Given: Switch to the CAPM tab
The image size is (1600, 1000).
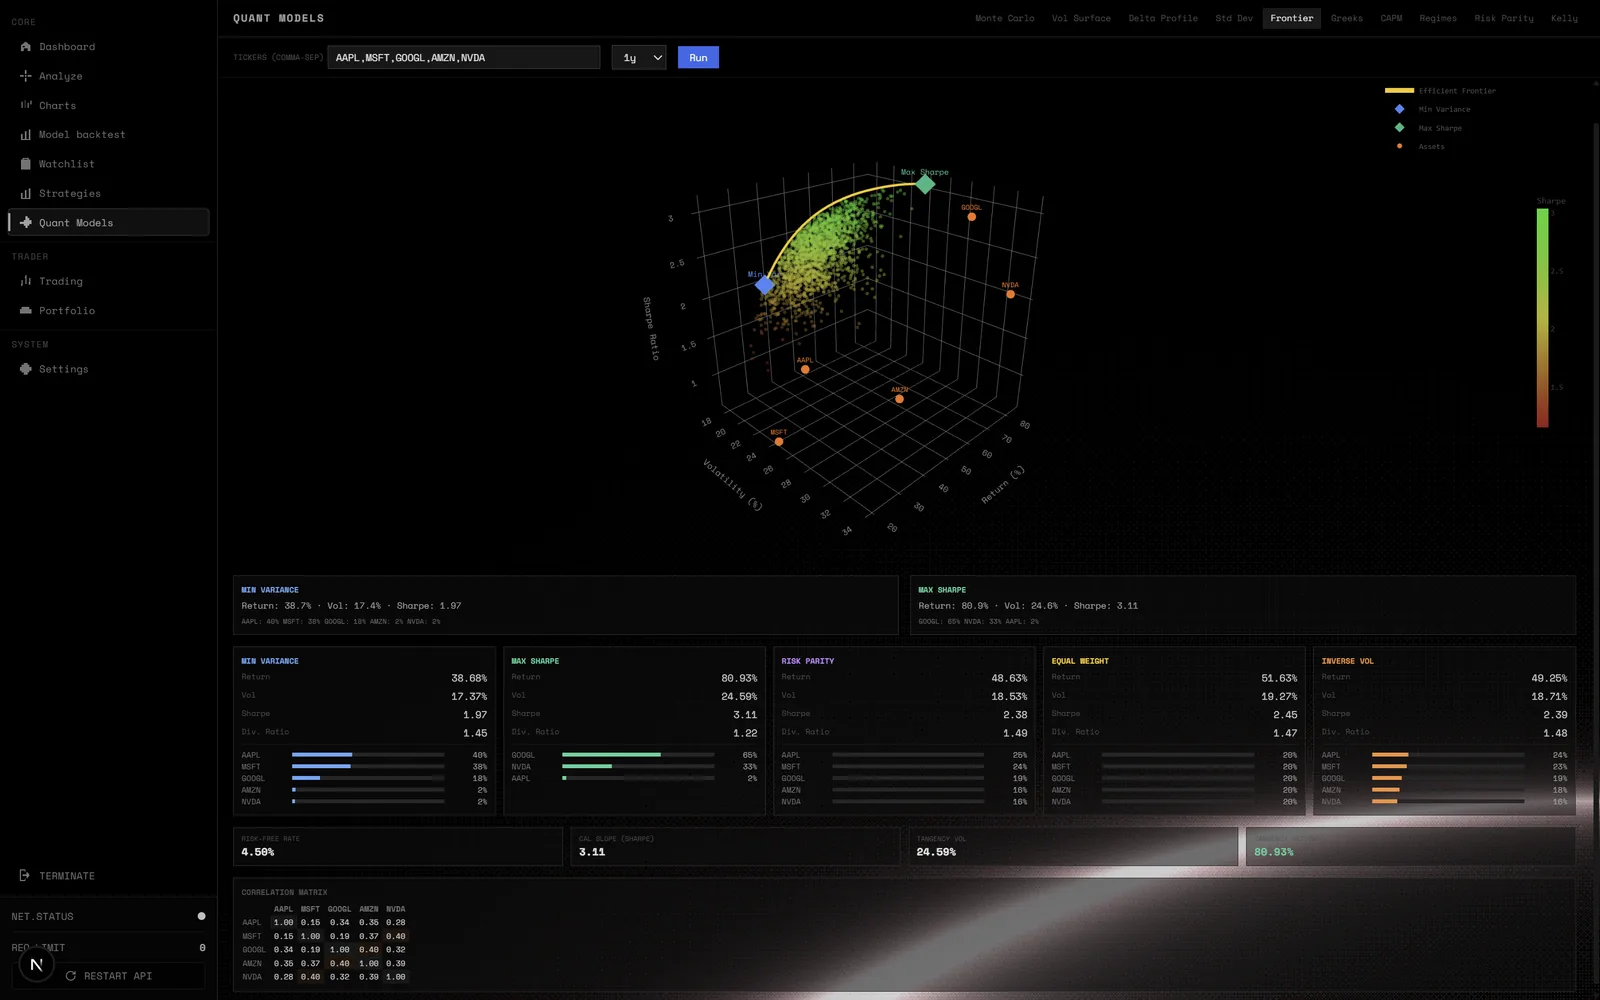Looking at the screenshot, I should pos(1391,18).
